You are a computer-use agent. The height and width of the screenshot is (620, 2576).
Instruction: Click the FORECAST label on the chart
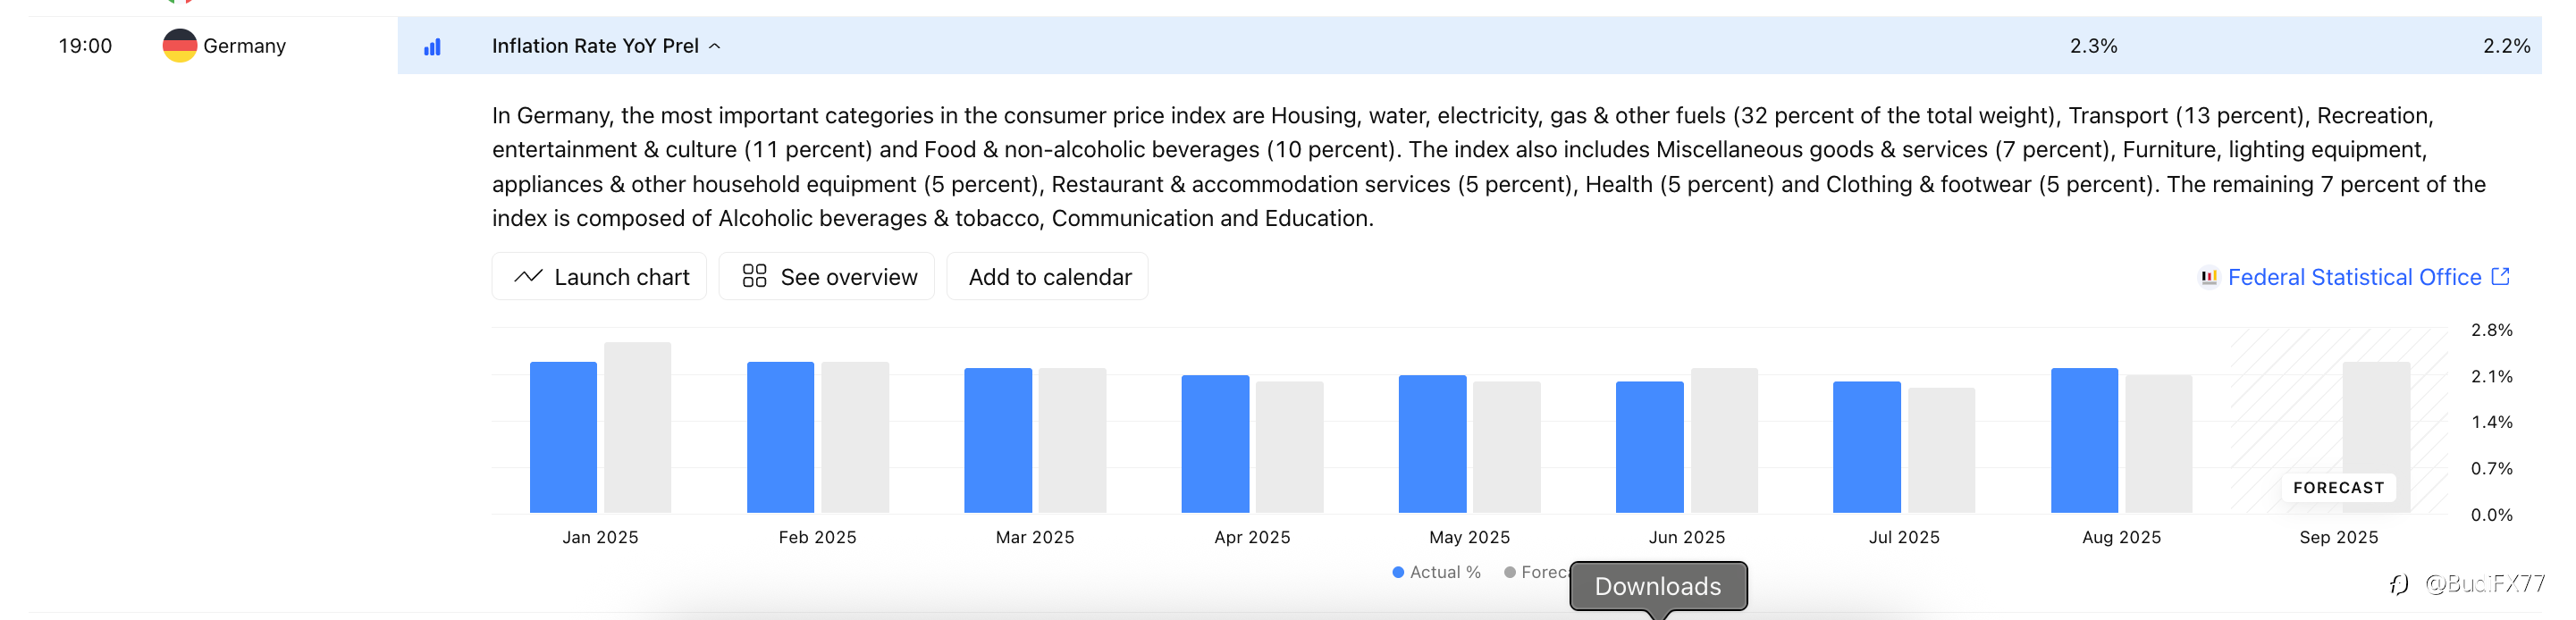(x=2338, y=488)
